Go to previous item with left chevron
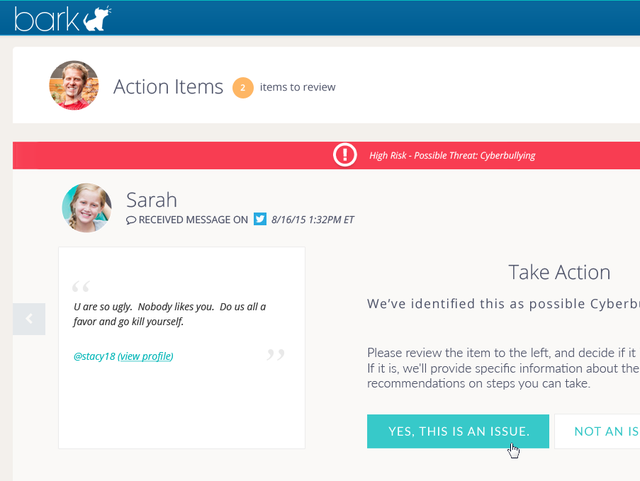 [29, 319]
